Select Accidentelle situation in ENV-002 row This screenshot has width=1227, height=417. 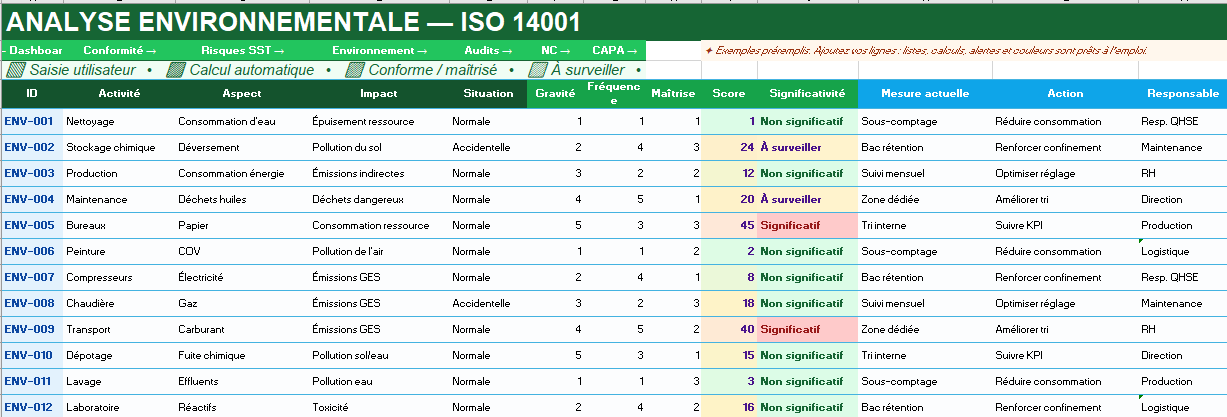coord(488,147)
